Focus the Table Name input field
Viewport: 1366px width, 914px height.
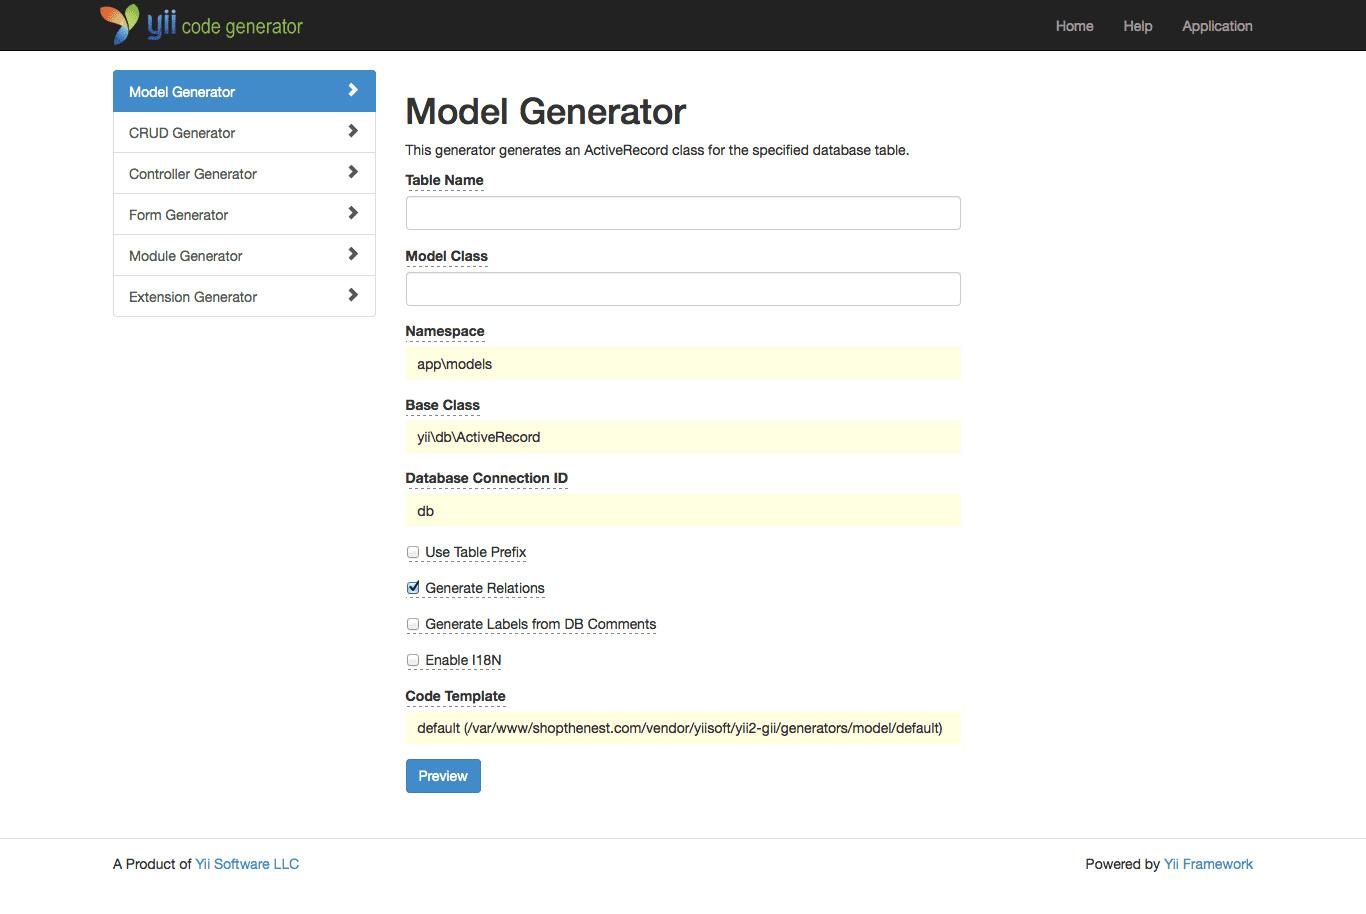[683, 213]
